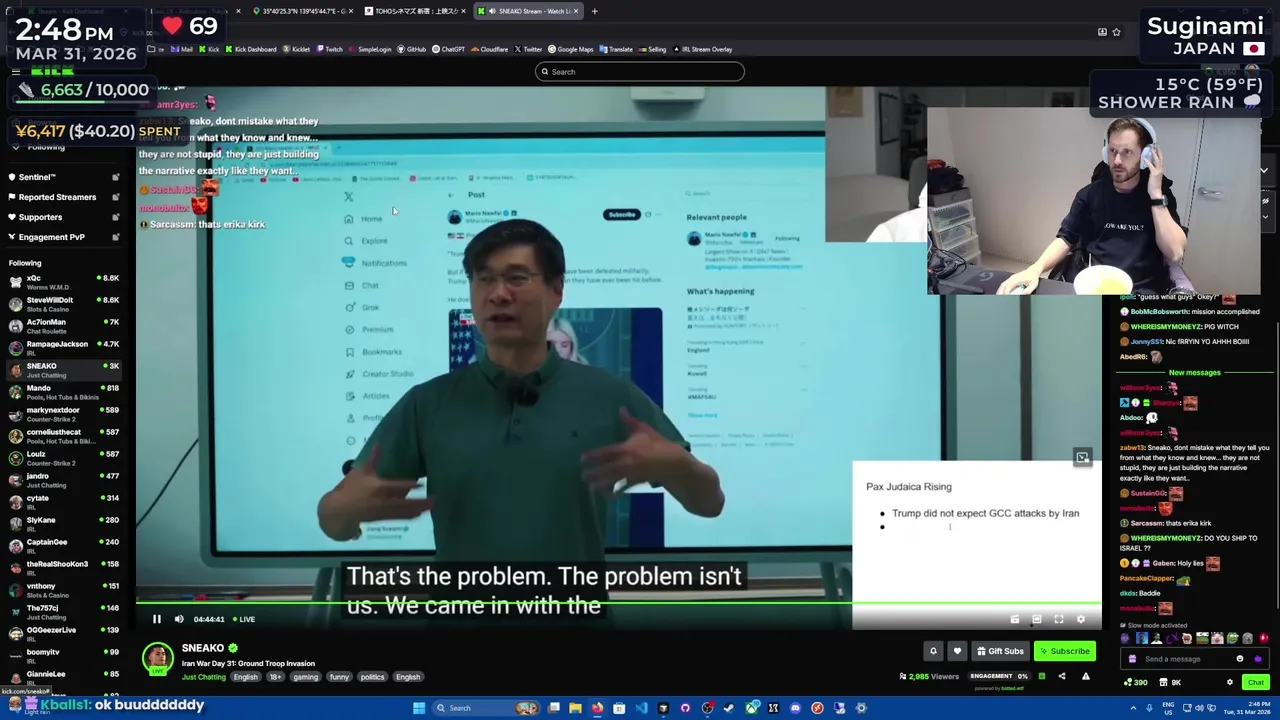Open a new browser tab
Viewport: 1280px width, 720px height.
click(x=594, y=11)
